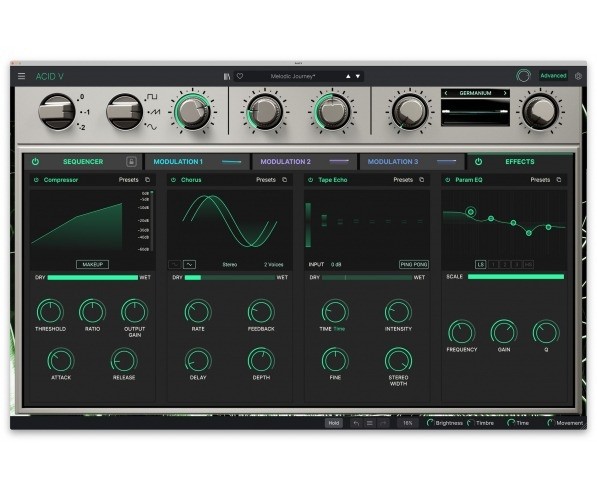
Task: Click the Param EQ Frequency knob
Action: (x=461, y=332)
